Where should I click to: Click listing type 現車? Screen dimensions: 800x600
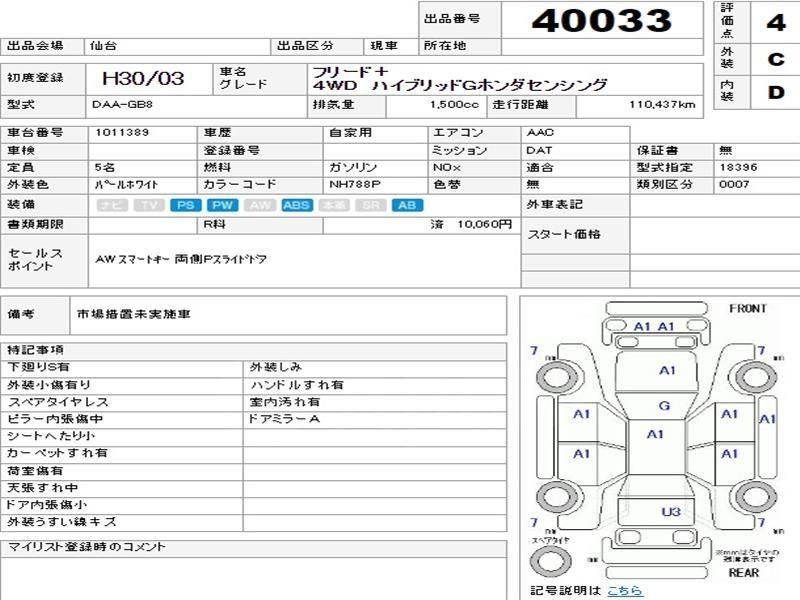click(384, 45)
